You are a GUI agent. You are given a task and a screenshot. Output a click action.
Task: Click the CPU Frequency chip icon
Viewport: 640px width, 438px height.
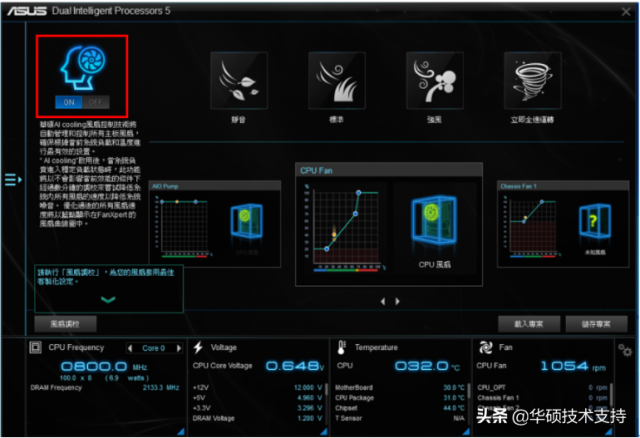tap(36, 347)
